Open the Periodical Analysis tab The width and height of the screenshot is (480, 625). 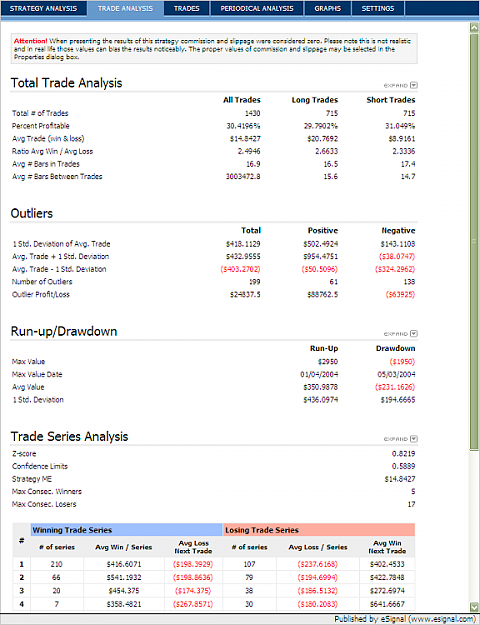point(257,8)
